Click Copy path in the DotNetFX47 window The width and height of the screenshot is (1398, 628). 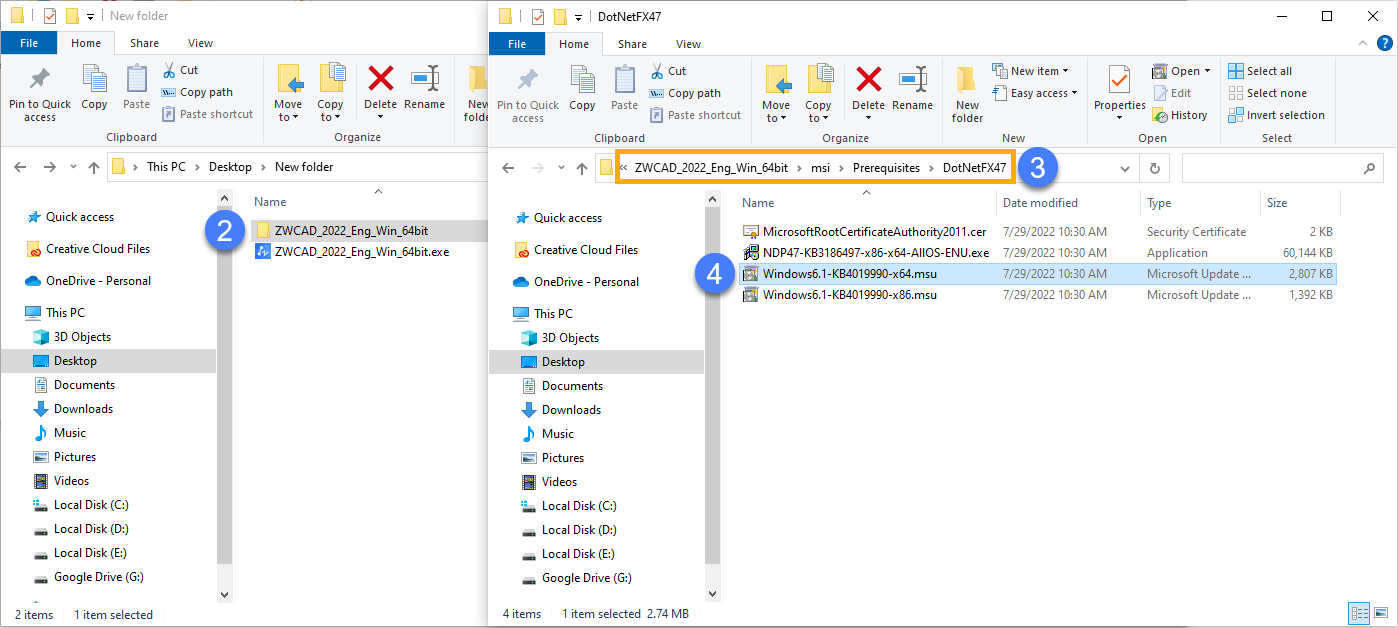click(685, 93)
